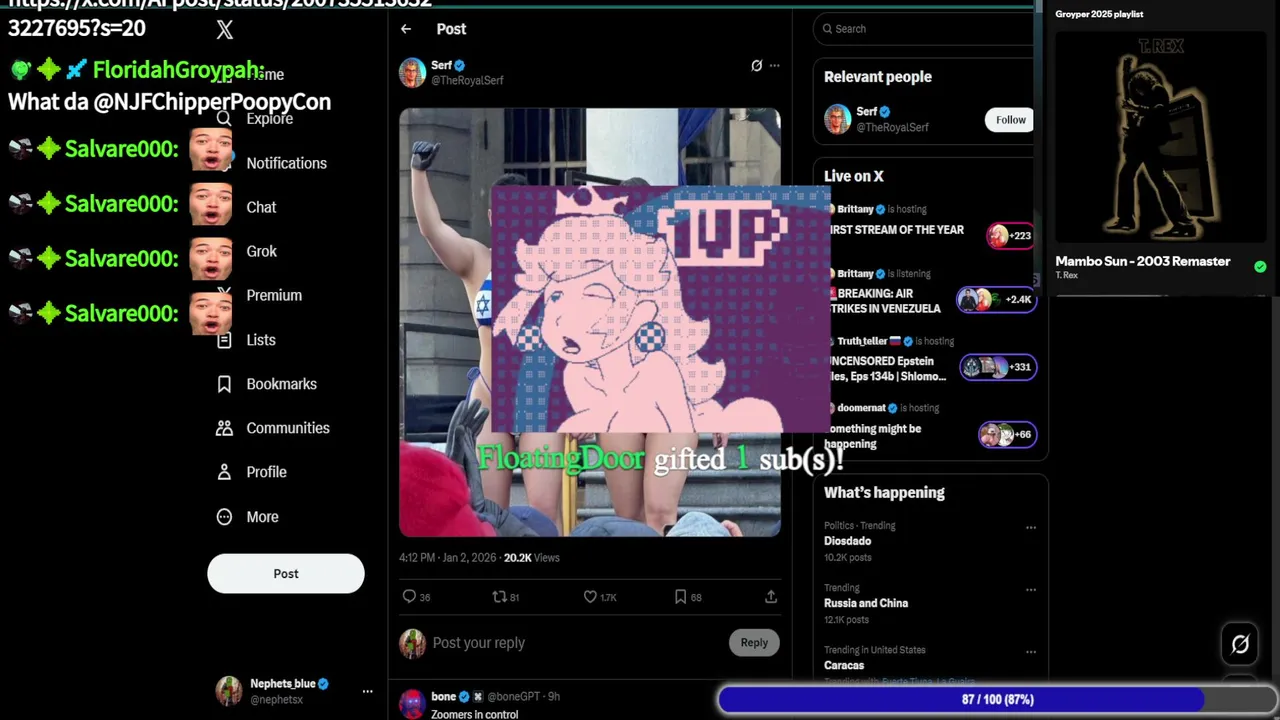
Task: Click the X logo icon
Action: pyautogui.click(x=225, y=30)
